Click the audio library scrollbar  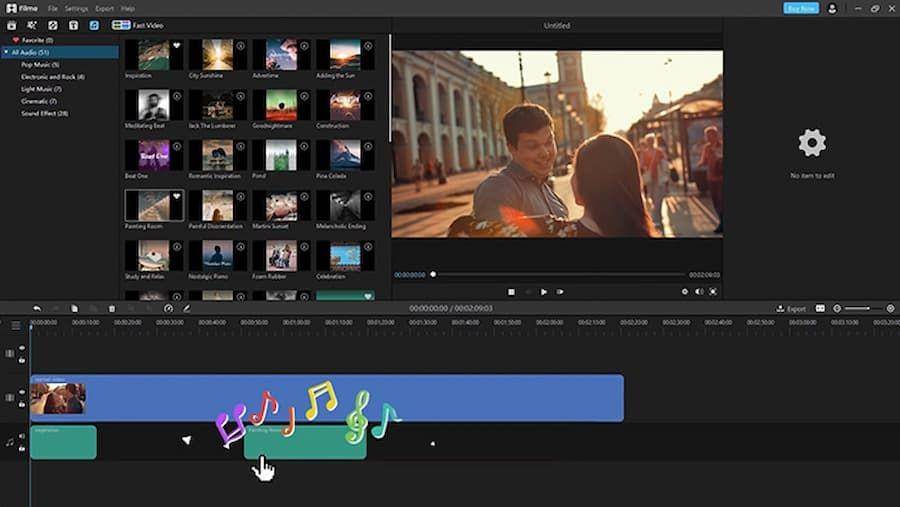(390, 89)
